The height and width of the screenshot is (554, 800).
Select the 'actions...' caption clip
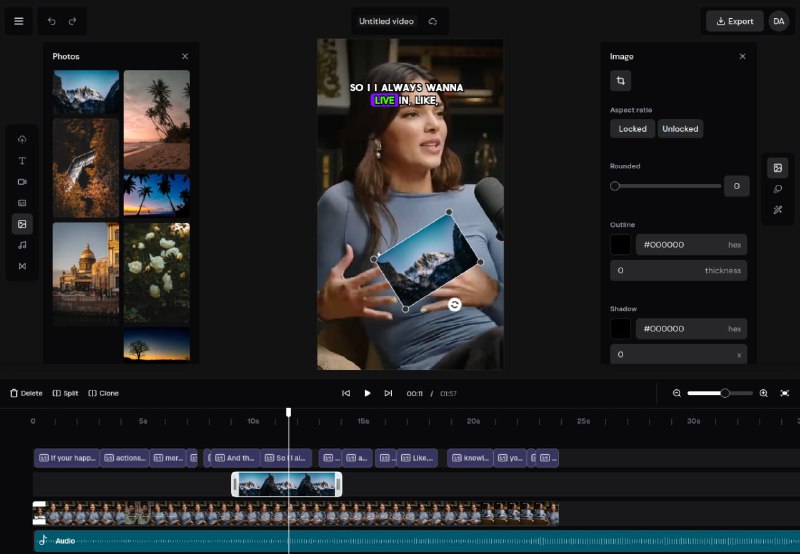[x=124, y=458]
